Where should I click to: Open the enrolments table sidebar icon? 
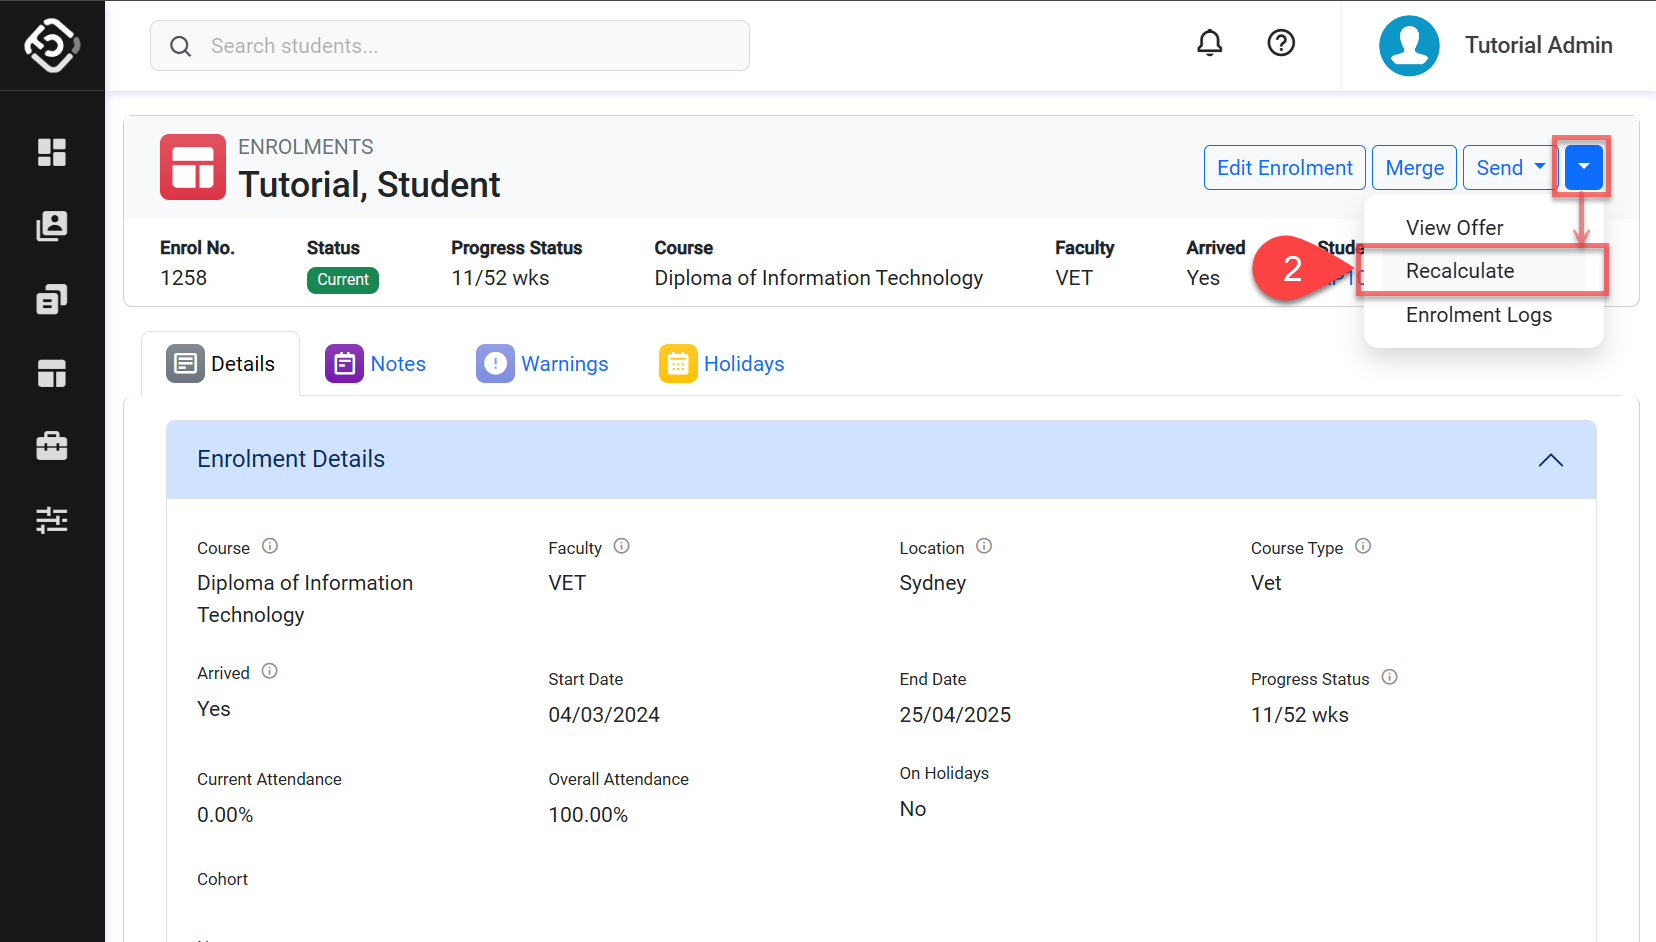point(52,373)
